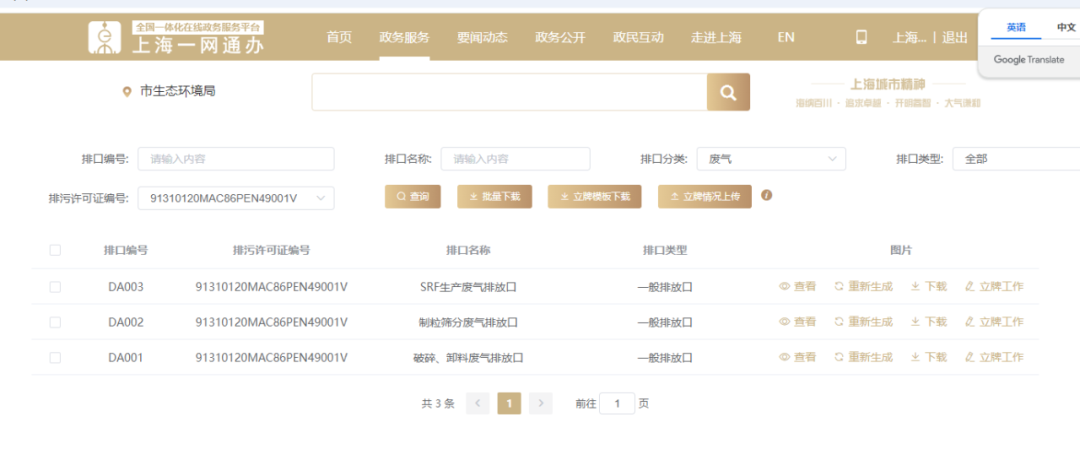
Task: Regenerate image for DA002 row
Action: pyautogui.click(x=863, y=322)
